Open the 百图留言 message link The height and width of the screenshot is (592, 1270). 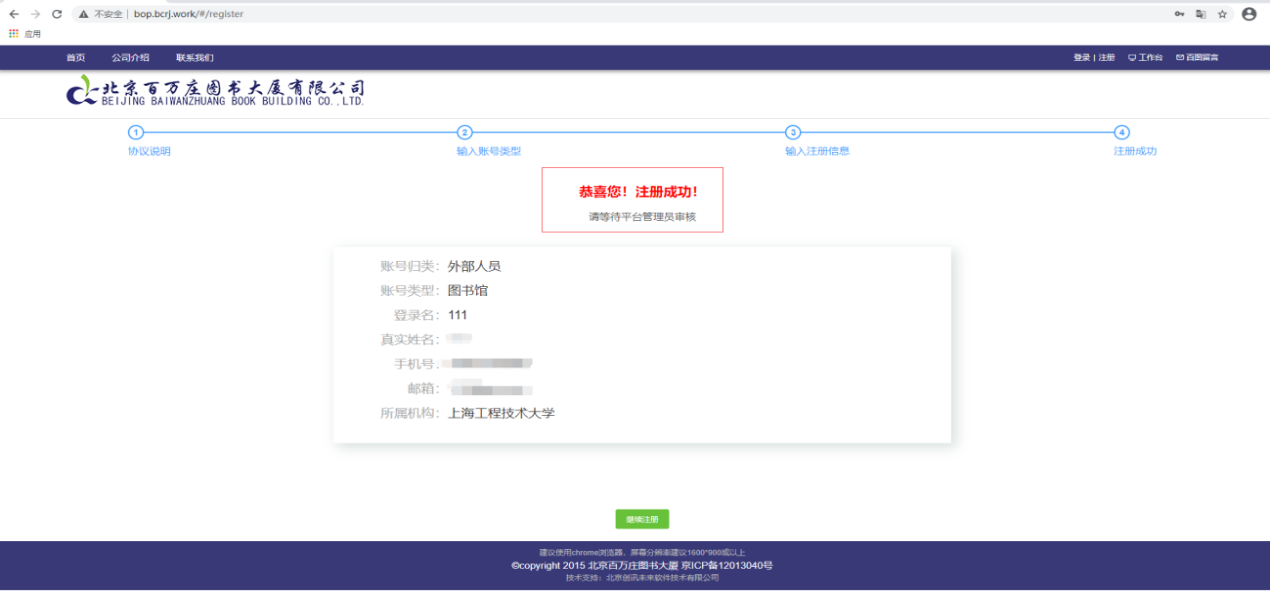(x=1197, y=58)
